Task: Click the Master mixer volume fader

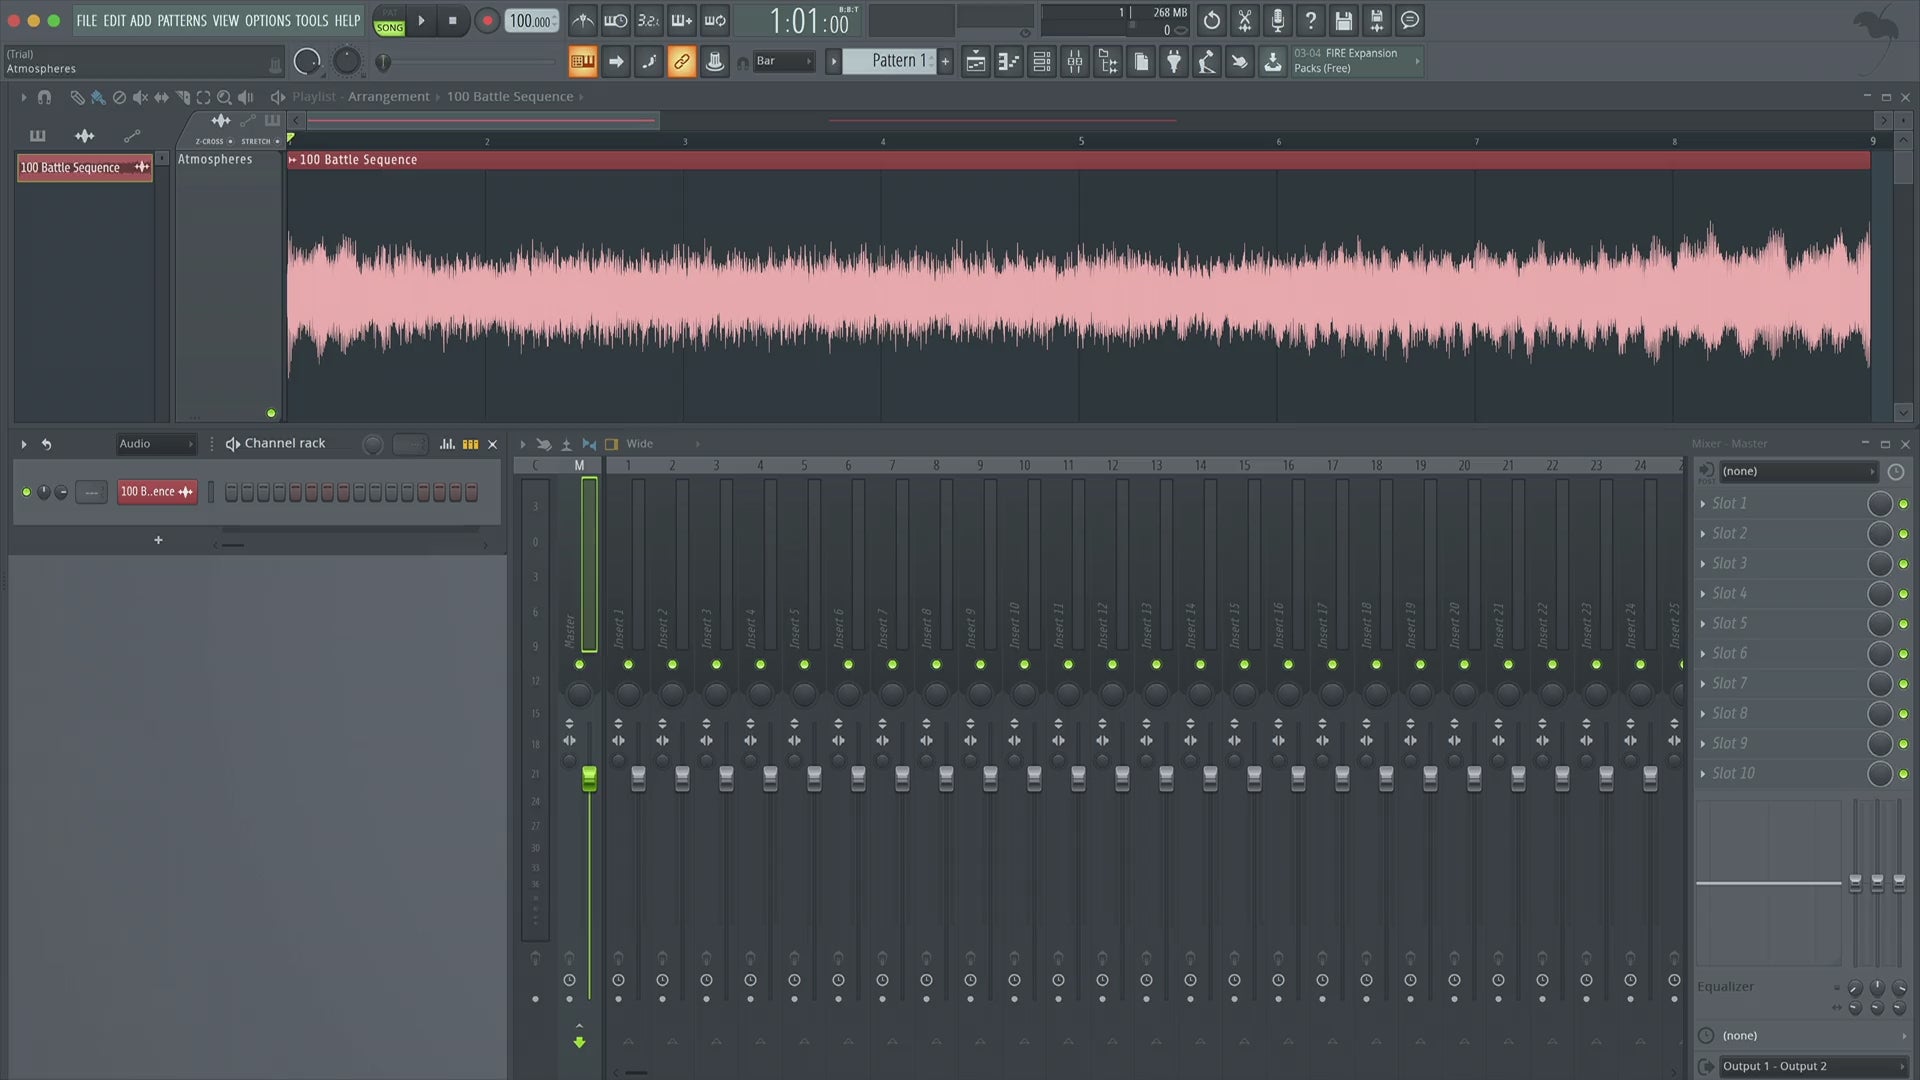Action: [x=589, y=779]
